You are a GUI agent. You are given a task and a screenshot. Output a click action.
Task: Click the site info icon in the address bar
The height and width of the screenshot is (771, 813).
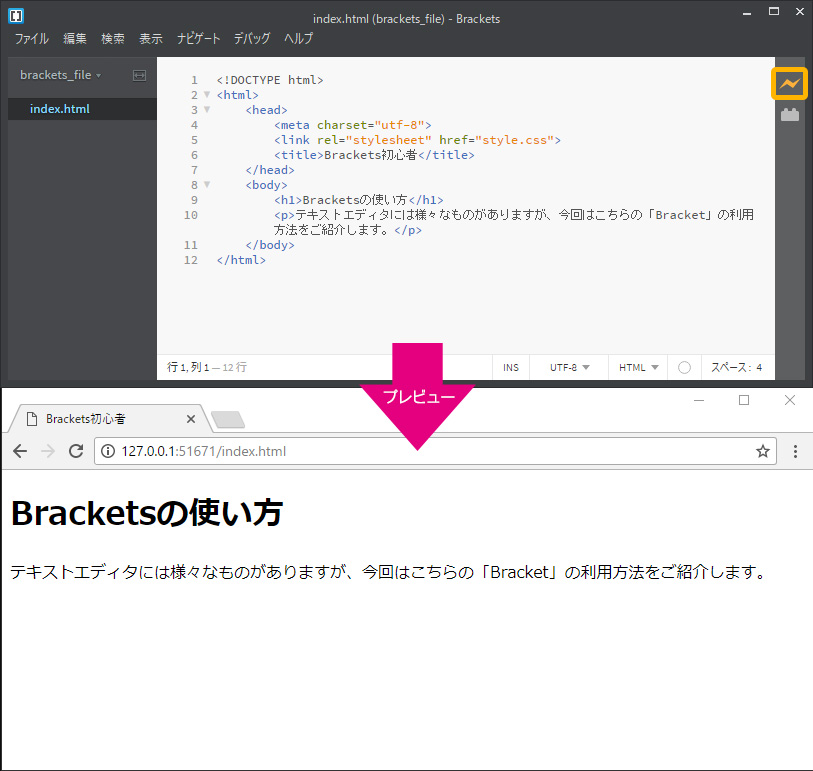click(107, 451)
